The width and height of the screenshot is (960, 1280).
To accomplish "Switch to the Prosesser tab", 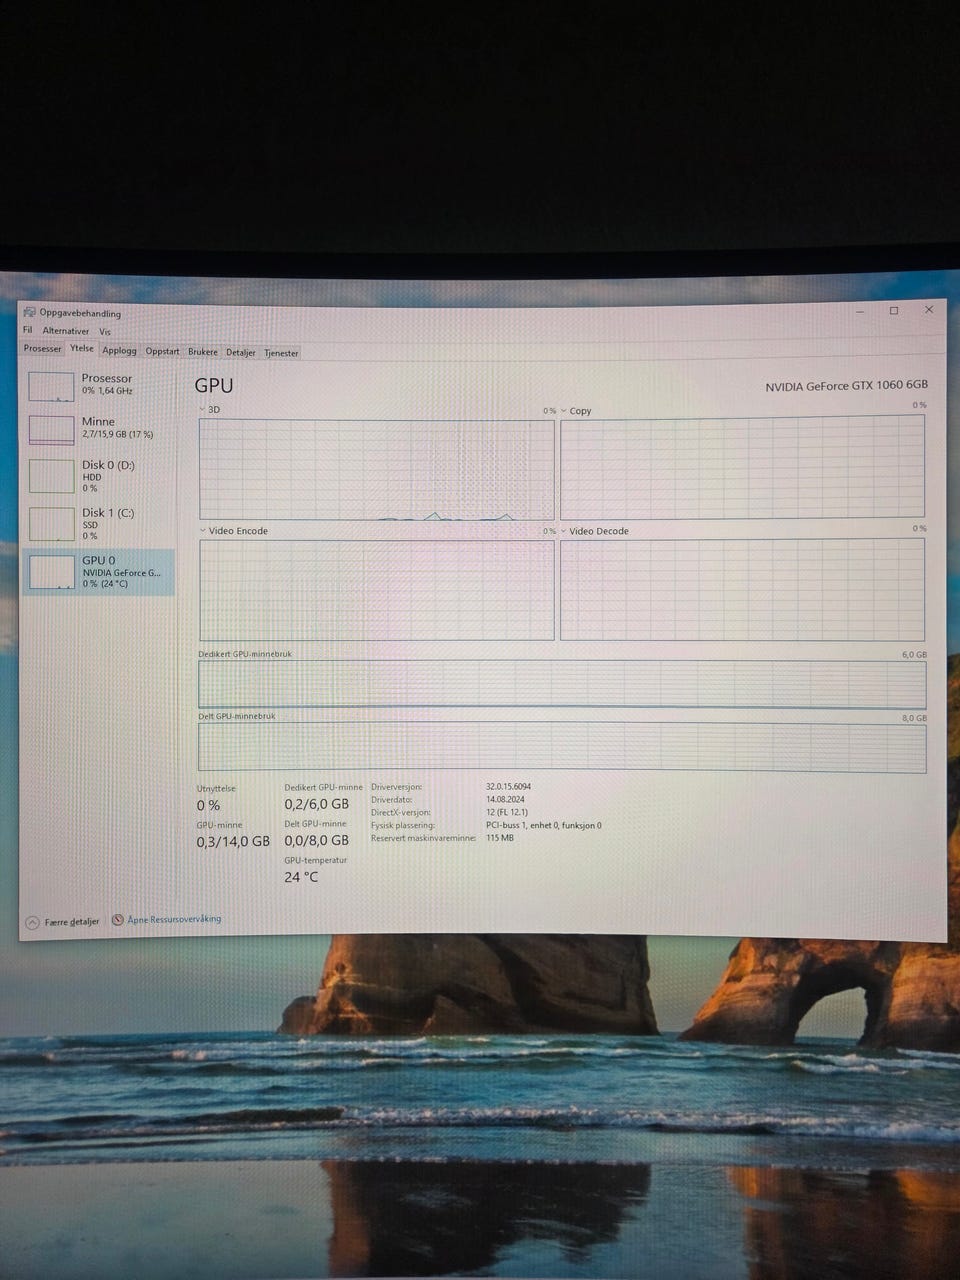I will click(43, 349).
